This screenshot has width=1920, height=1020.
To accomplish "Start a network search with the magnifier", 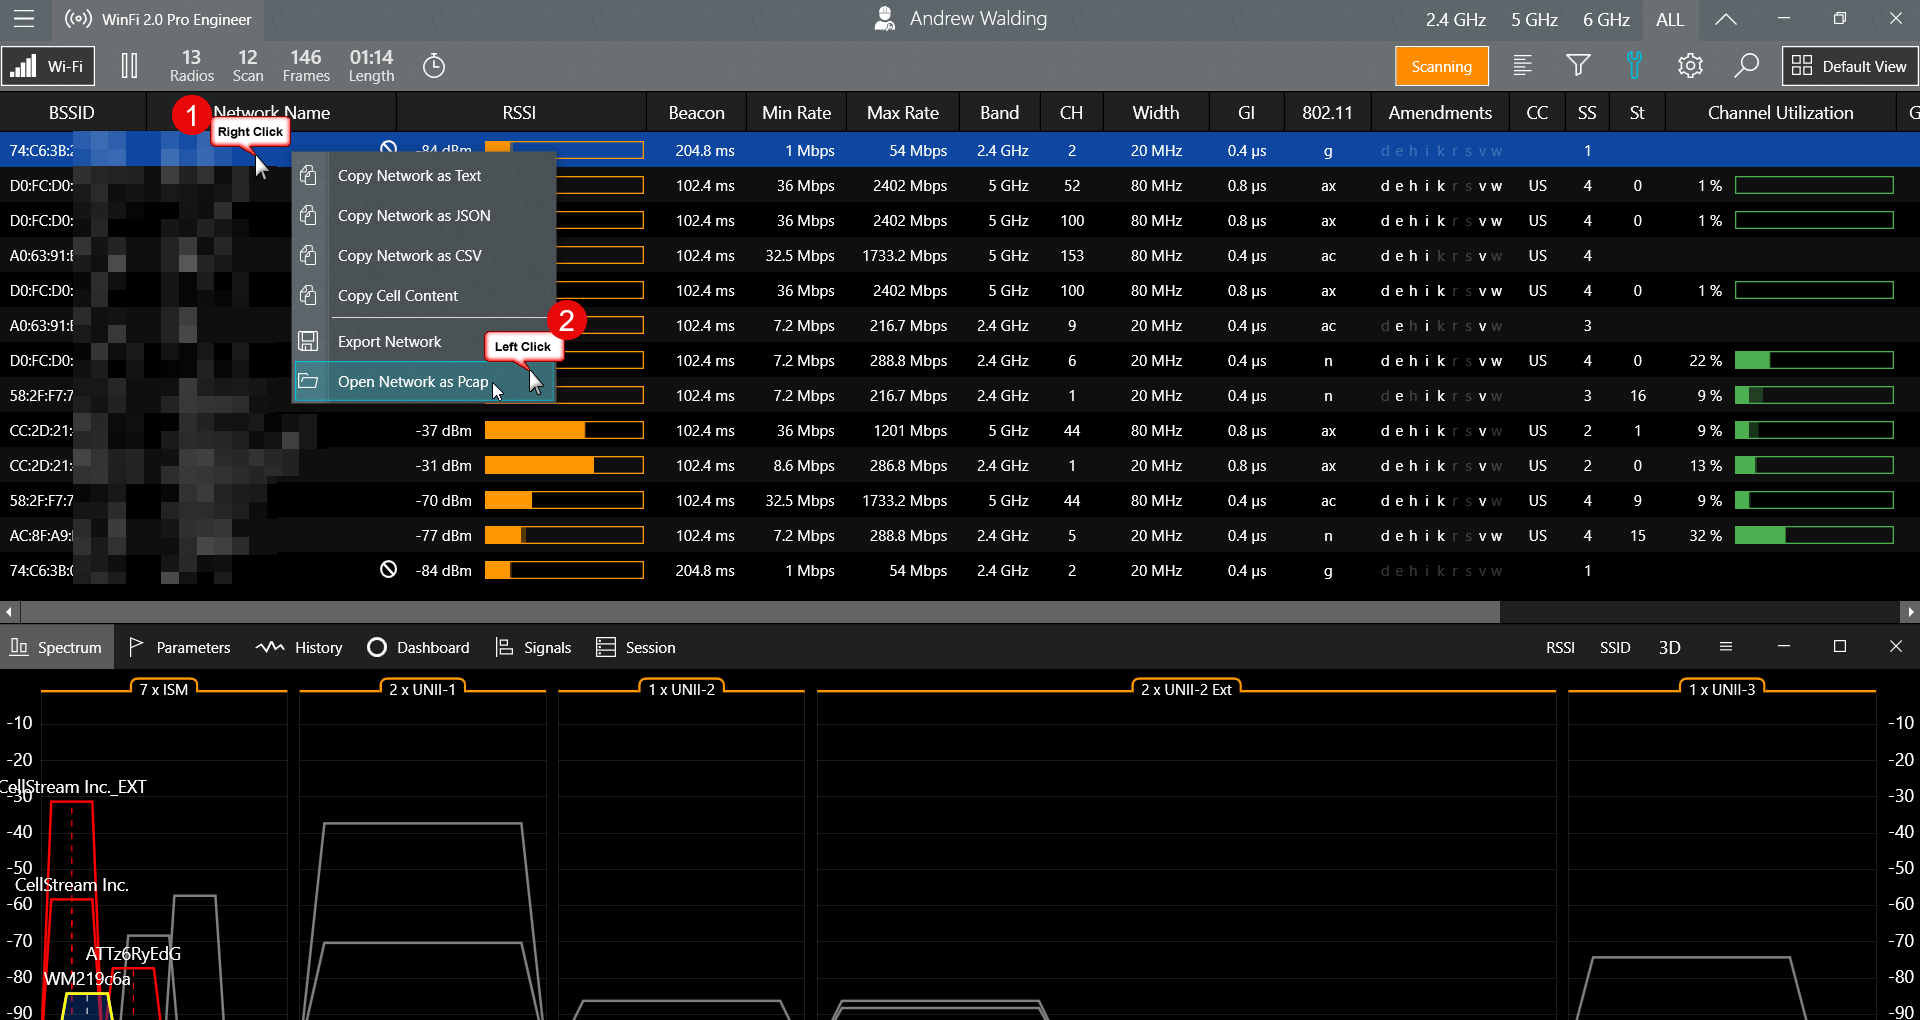I will pyautogui.click(x=1746, y=65).
